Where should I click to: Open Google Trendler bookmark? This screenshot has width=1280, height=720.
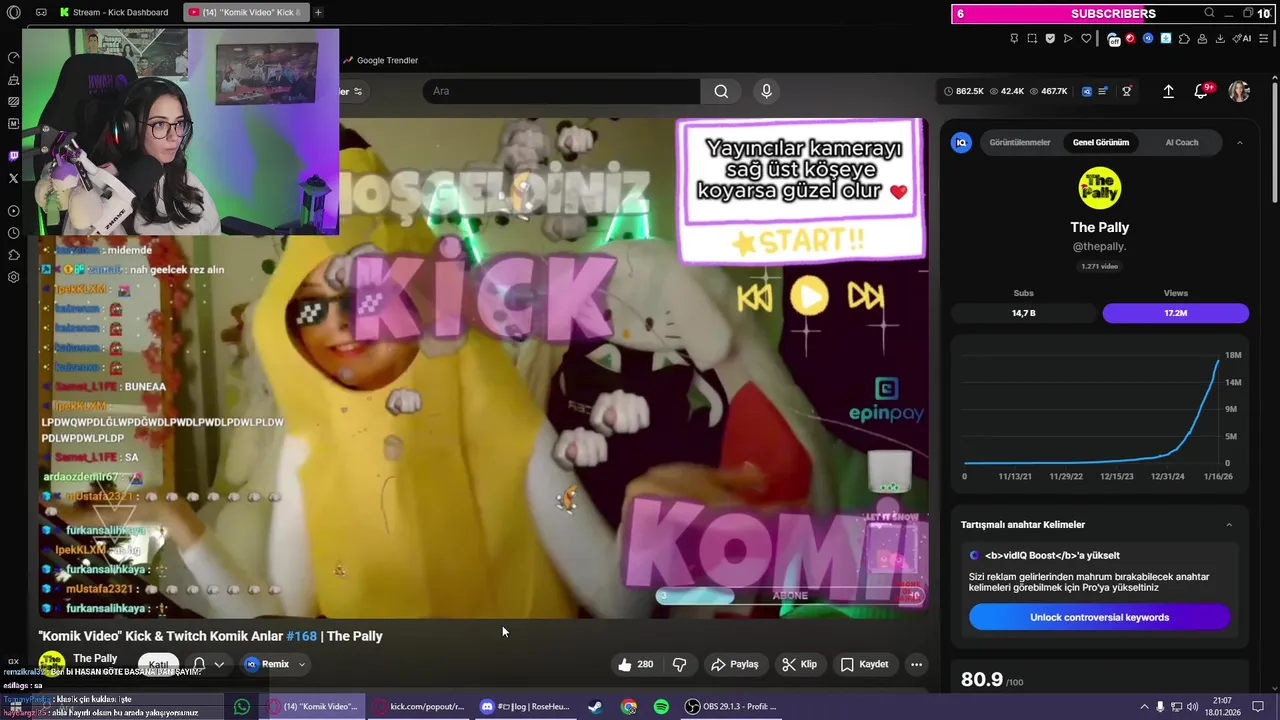click(380, 60)
